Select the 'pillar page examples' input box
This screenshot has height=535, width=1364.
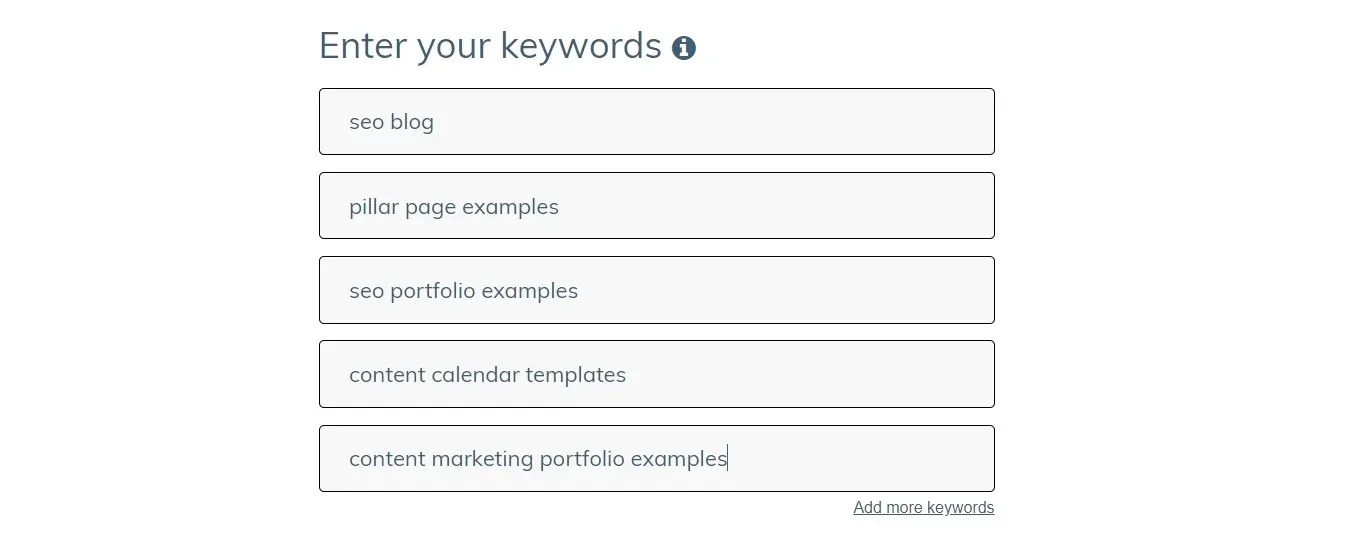(657, 206)
